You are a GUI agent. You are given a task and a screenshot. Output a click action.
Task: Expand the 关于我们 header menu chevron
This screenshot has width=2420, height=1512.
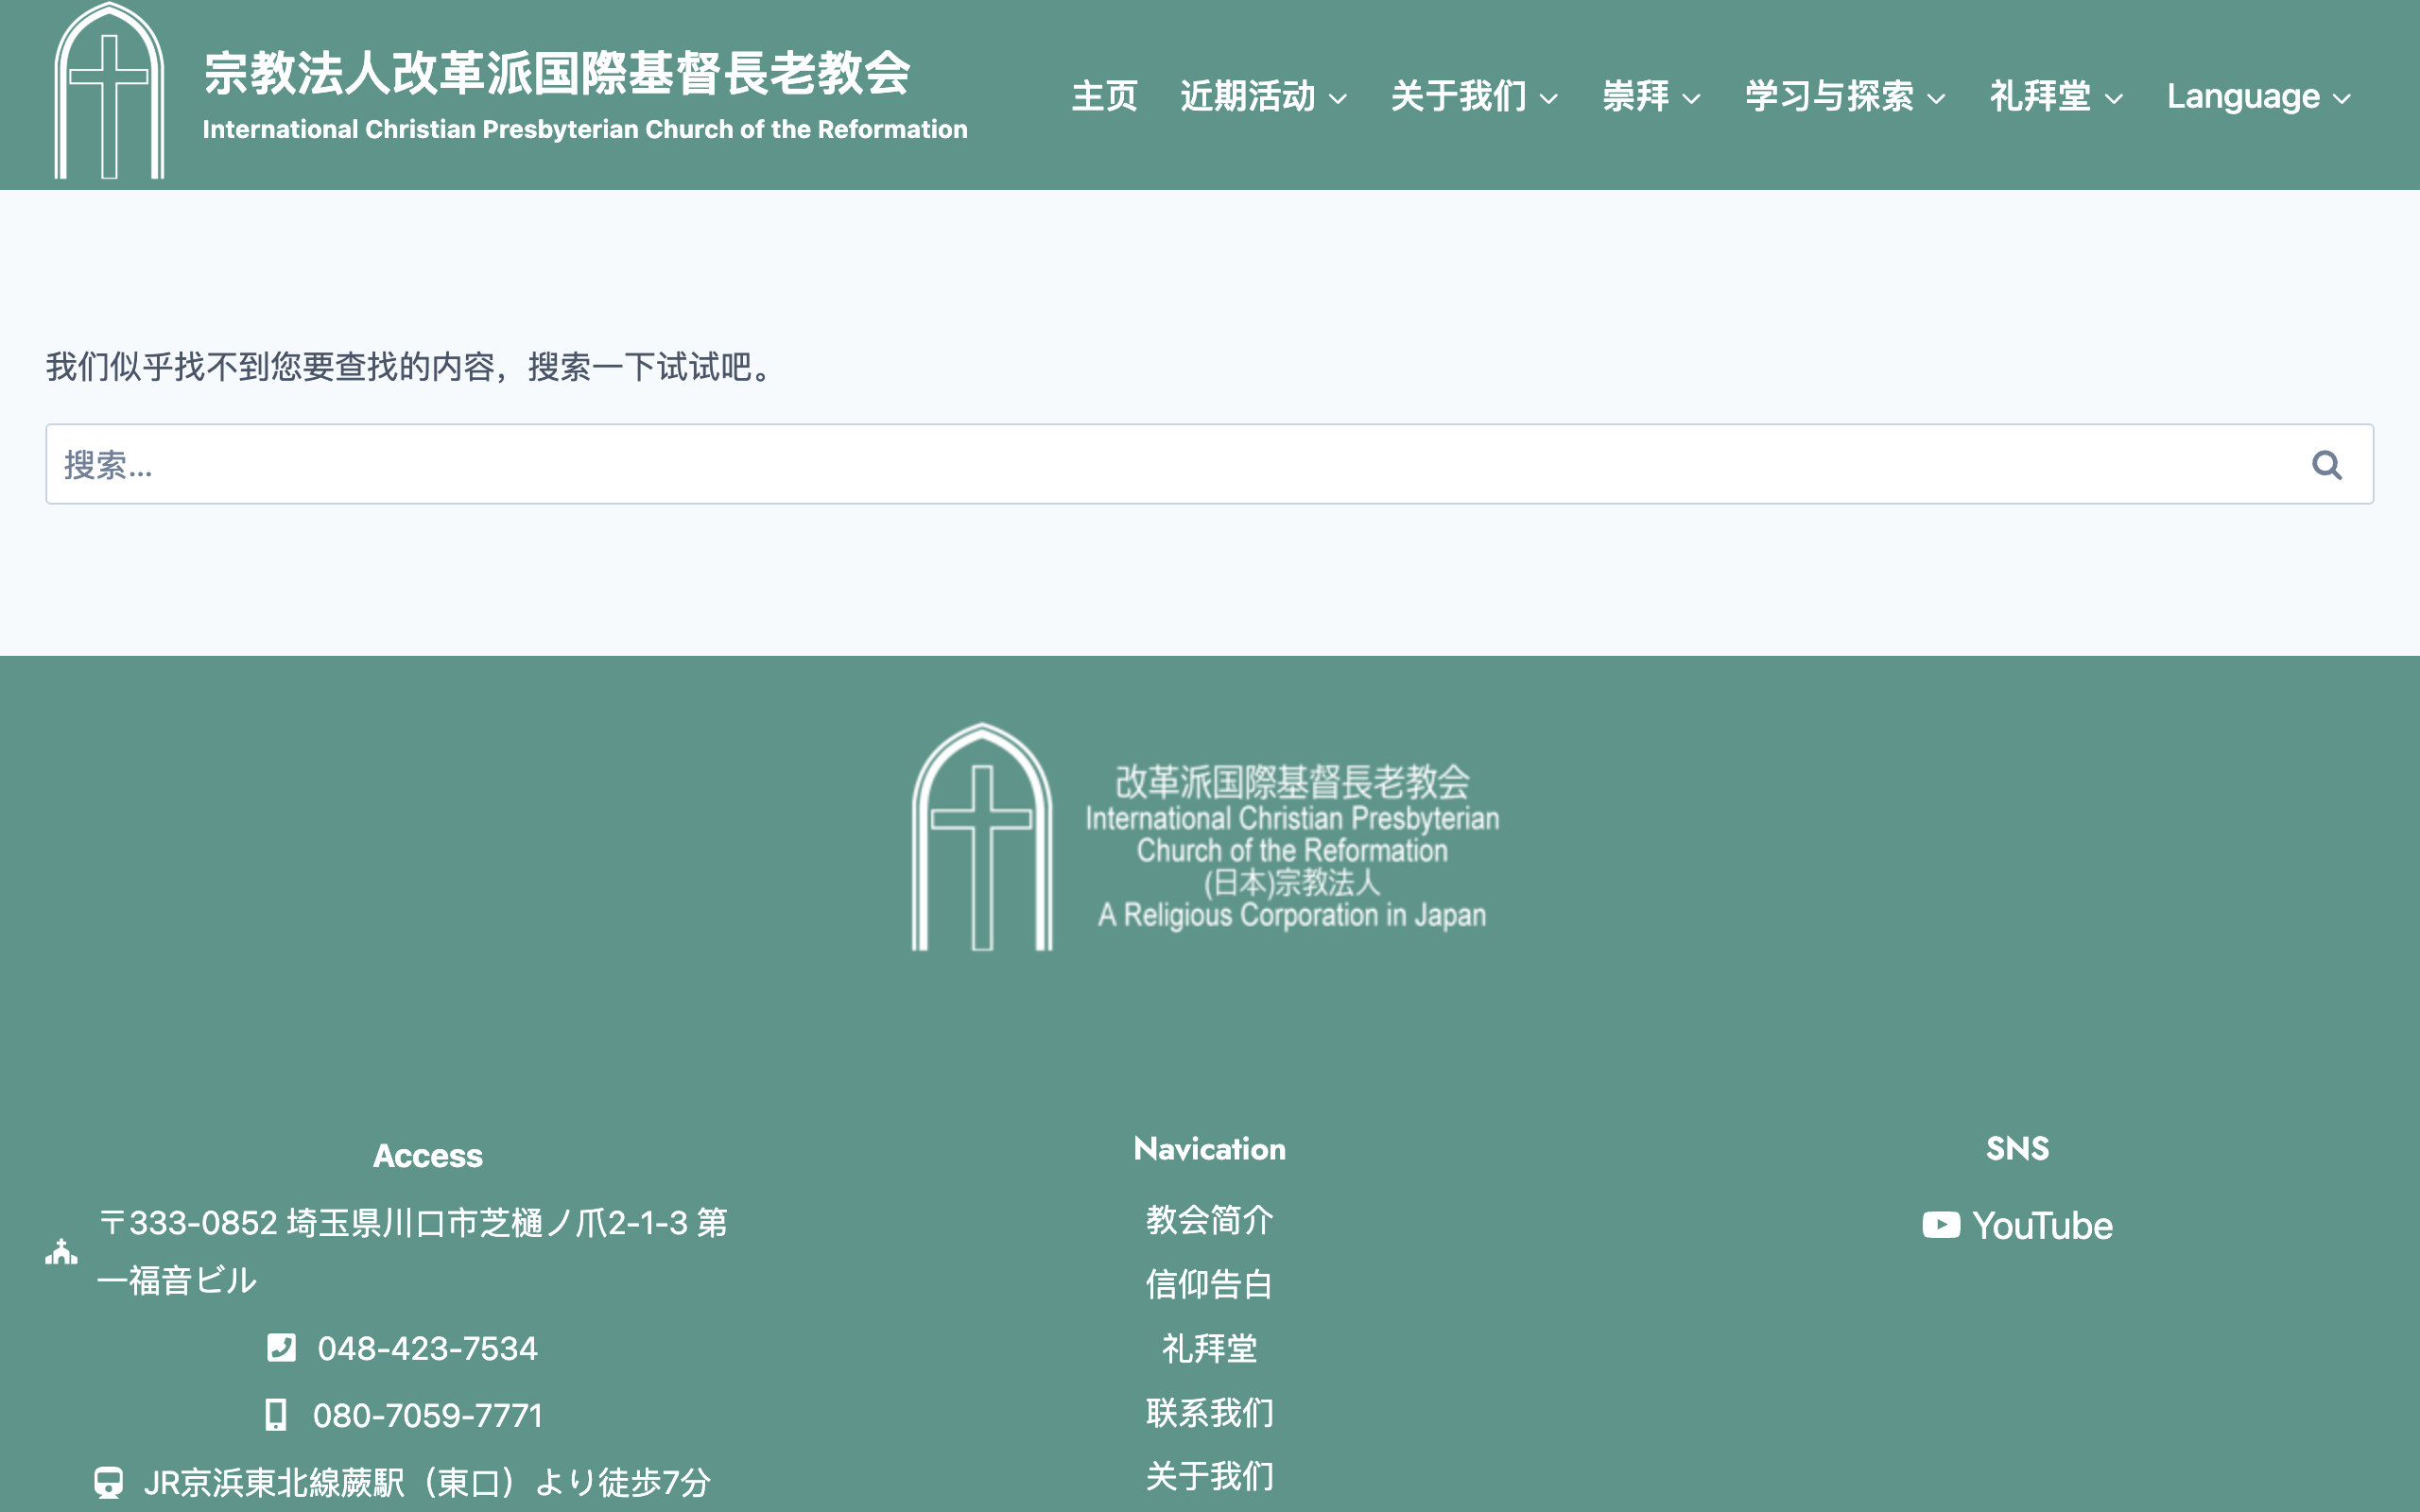point(1549,98)
